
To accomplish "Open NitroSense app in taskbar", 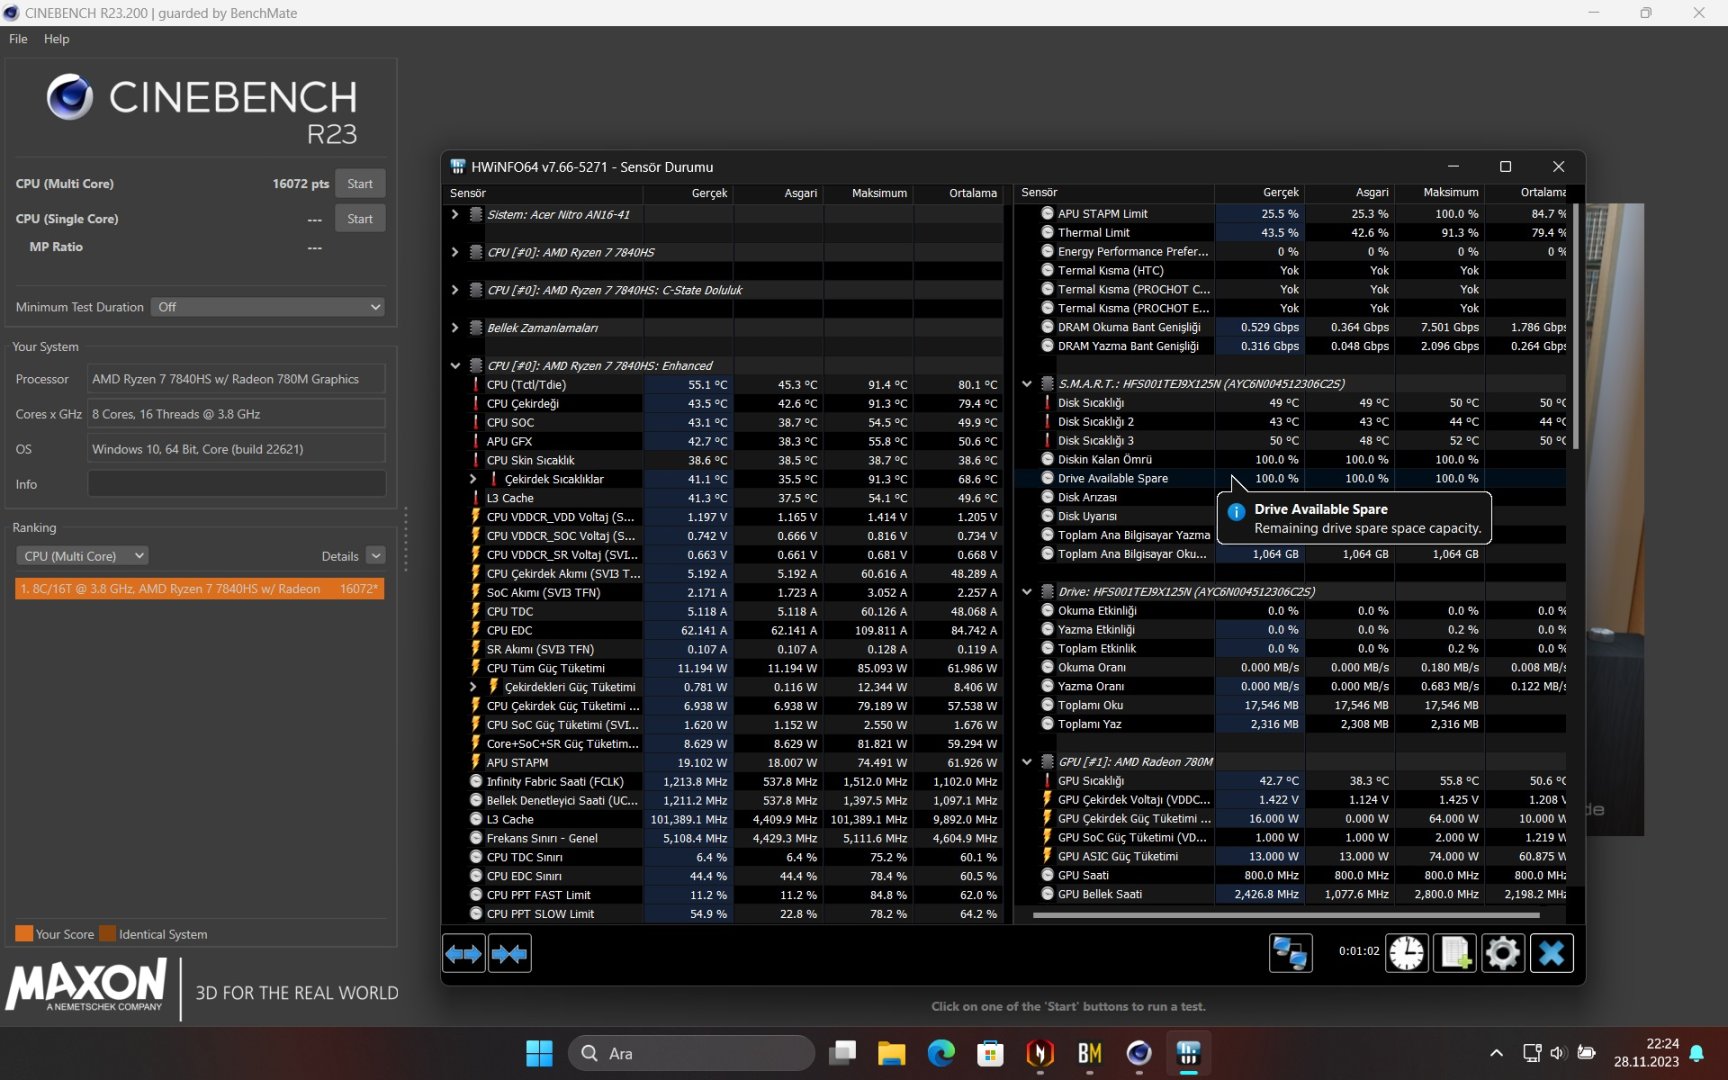I will (x=1040, y=1053).
